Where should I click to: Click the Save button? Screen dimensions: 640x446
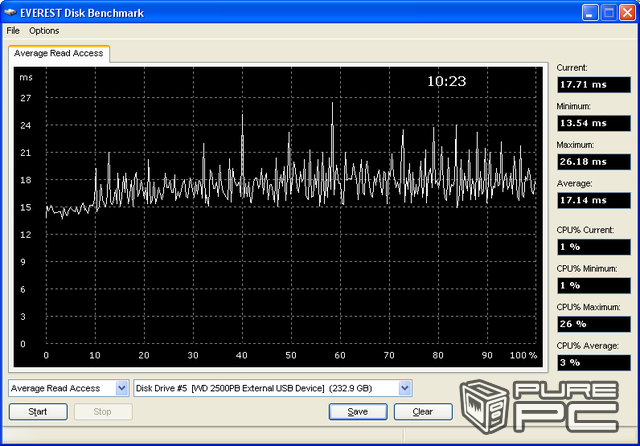click(358, 412)
